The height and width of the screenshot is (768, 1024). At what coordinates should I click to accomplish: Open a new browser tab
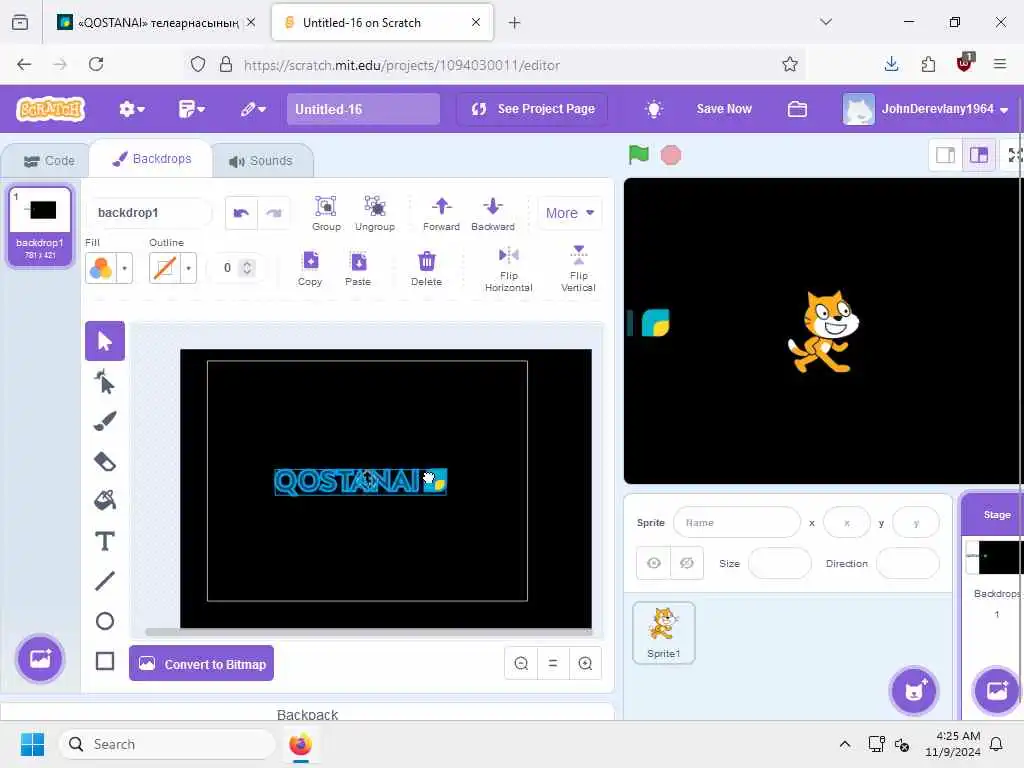(515, 23)
